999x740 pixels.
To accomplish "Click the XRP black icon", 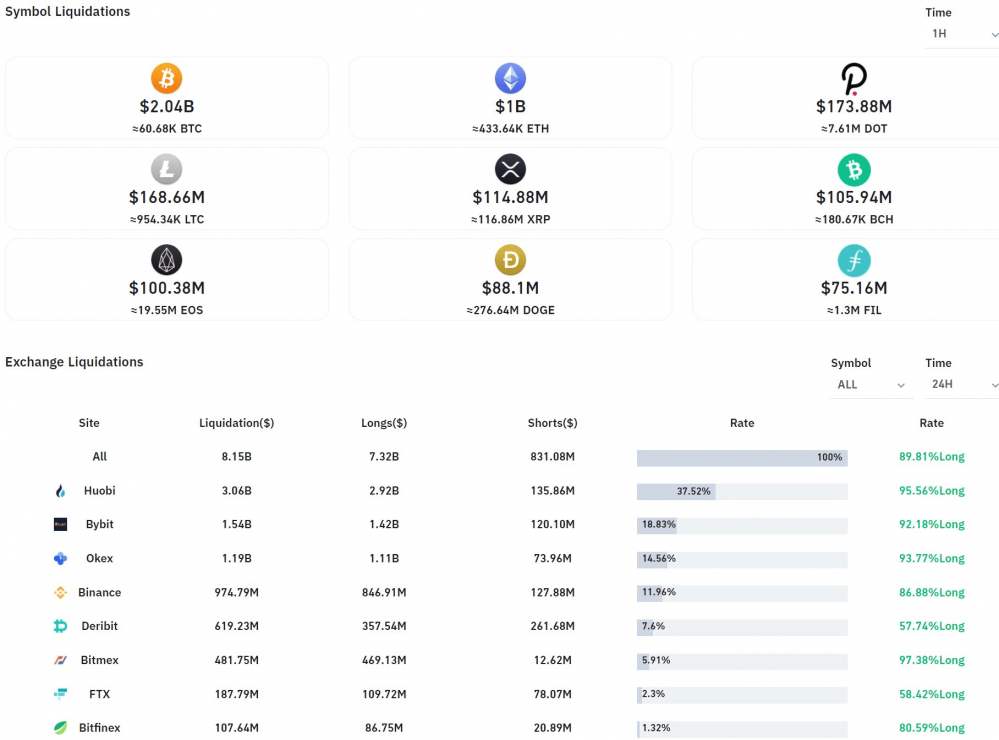I will [510, 169].
